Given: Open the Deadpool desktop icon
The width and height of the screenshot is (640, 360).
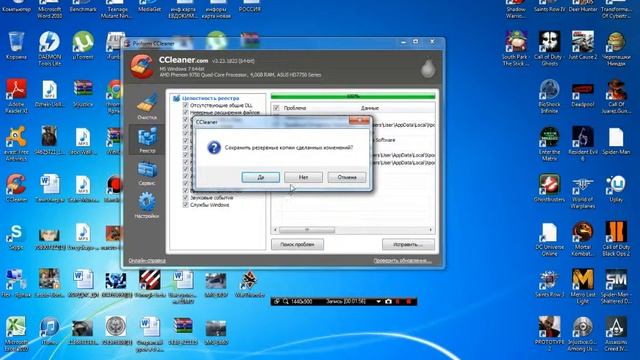Looking at the screenshot, I should 582,93.
